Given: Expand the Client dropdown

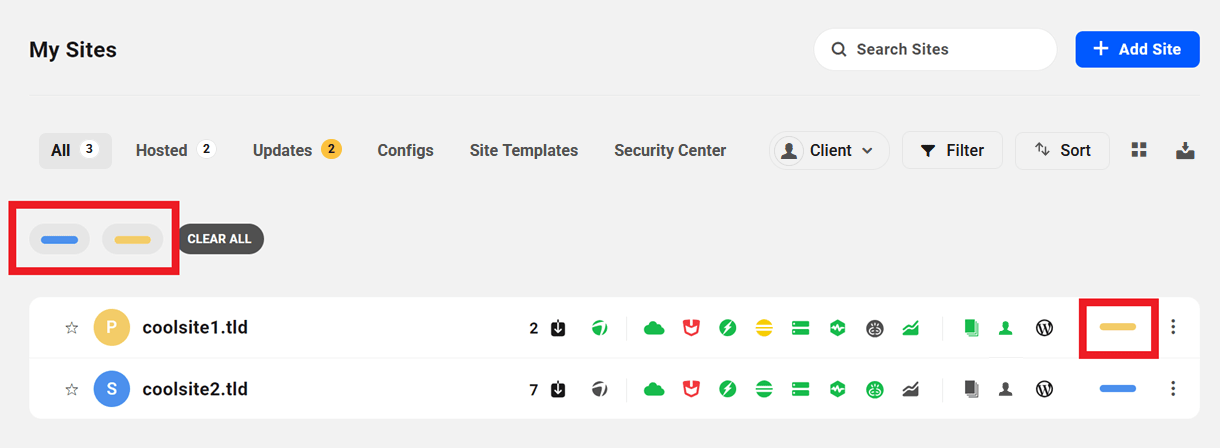Looking at the screenshot, I should click(x=829, y=150).
